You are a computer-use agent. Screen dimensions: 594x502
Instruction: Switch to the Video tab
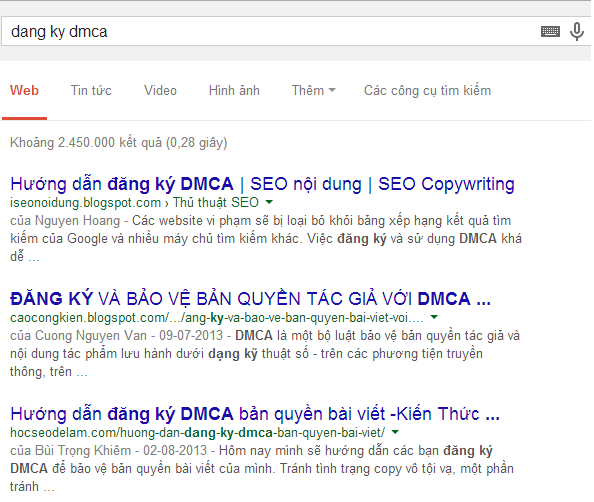[160, 91]
